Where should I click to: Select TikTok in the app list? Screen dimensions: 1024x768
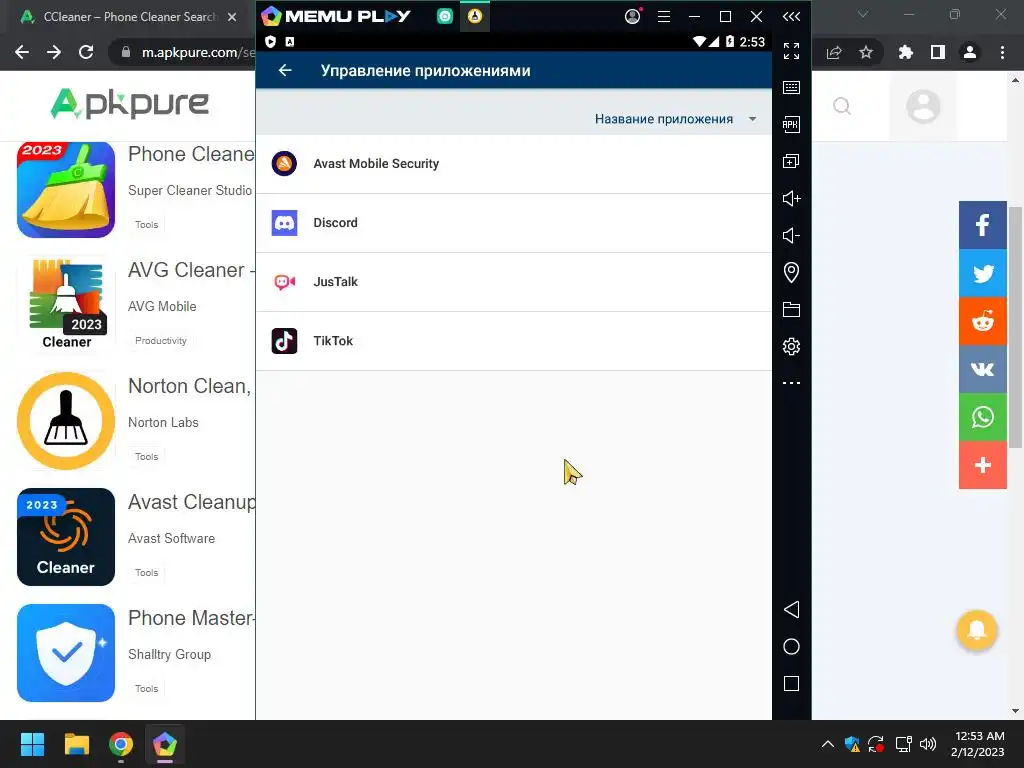coord(514,341)
